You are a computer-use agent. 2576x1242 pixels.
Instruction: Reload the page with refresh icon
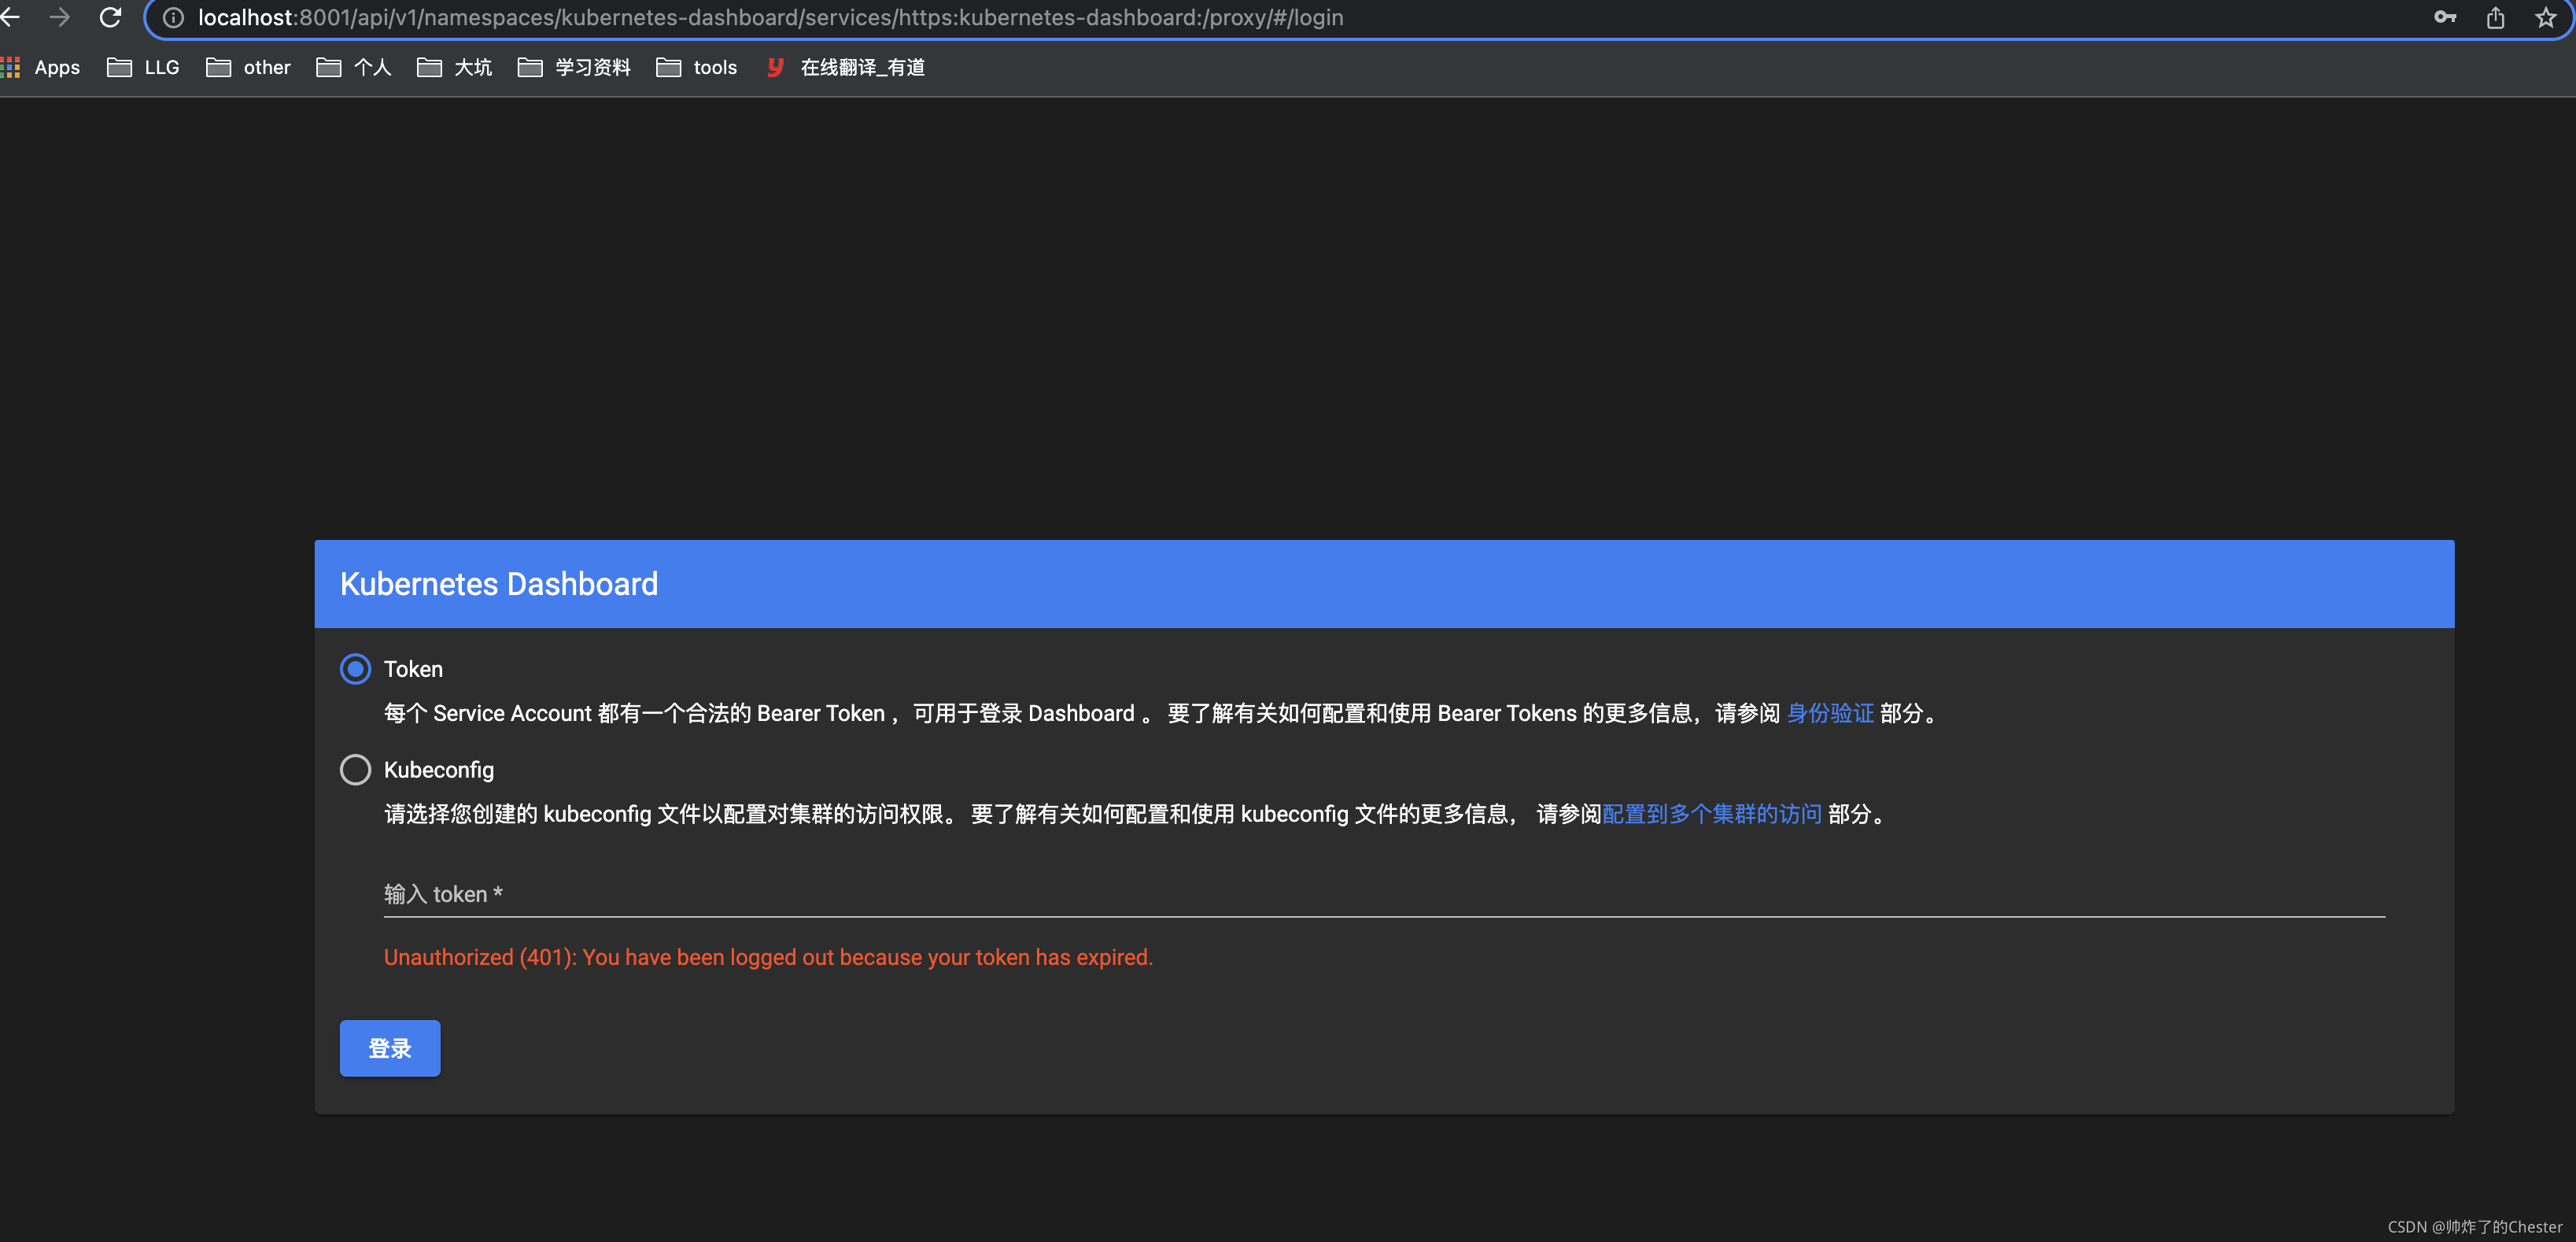[x=110, y=17]
